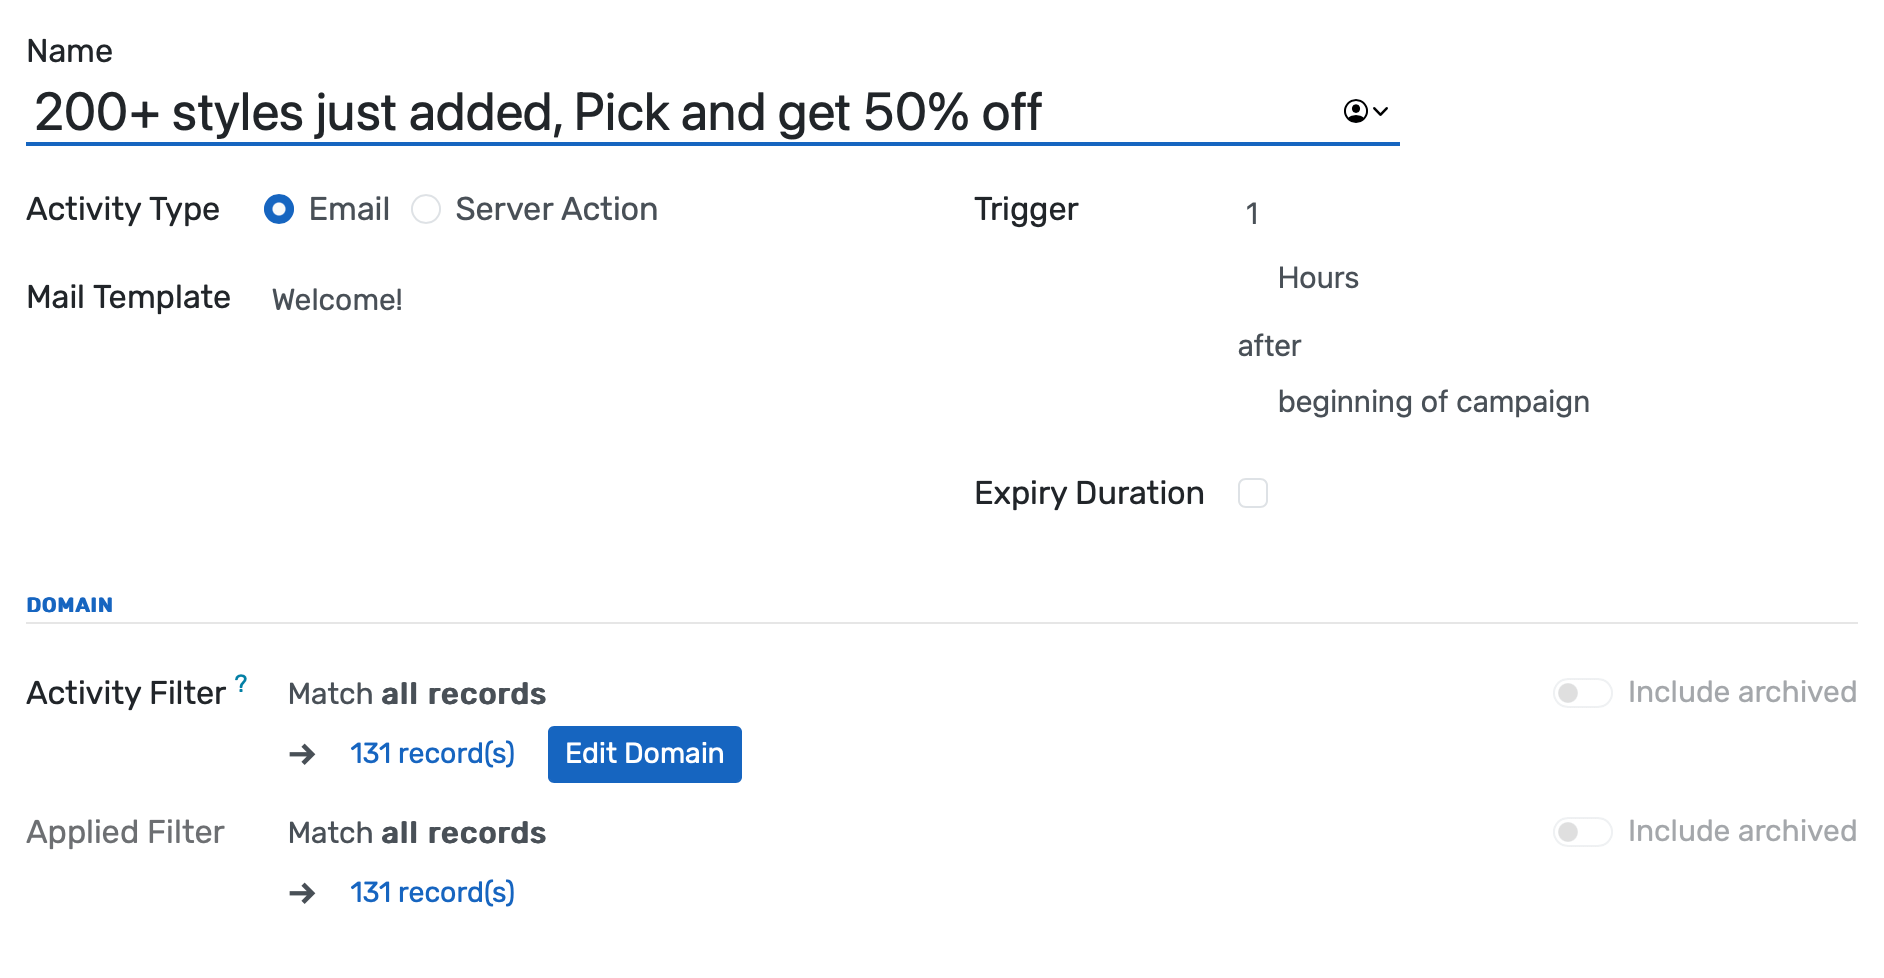Select the Email activity type

pyautogui.click(x=279, y=210)
